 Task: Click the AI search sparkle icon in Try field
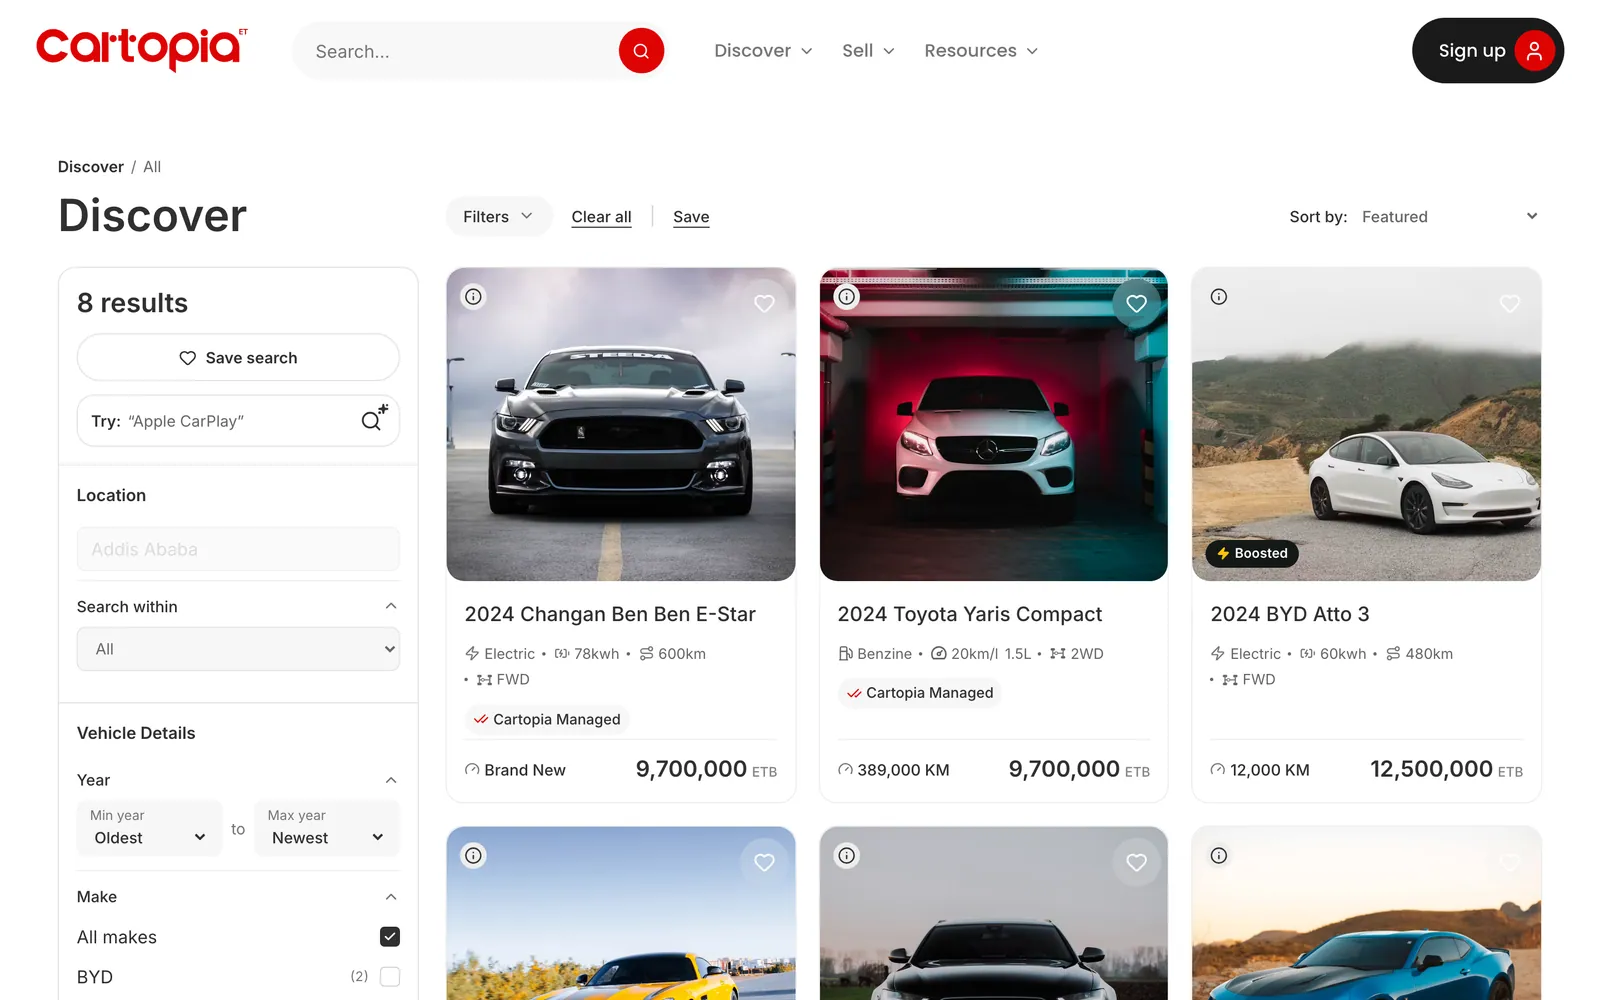click(374, 419)
